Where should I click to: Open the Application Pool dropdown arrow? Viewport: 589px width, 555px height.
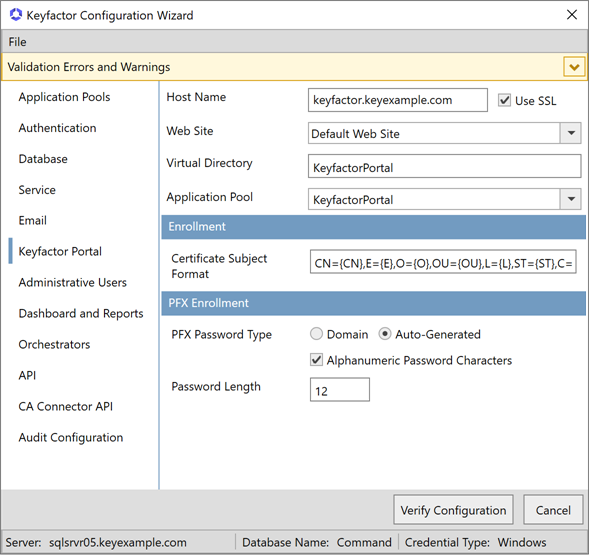click(x=571, y=199)
